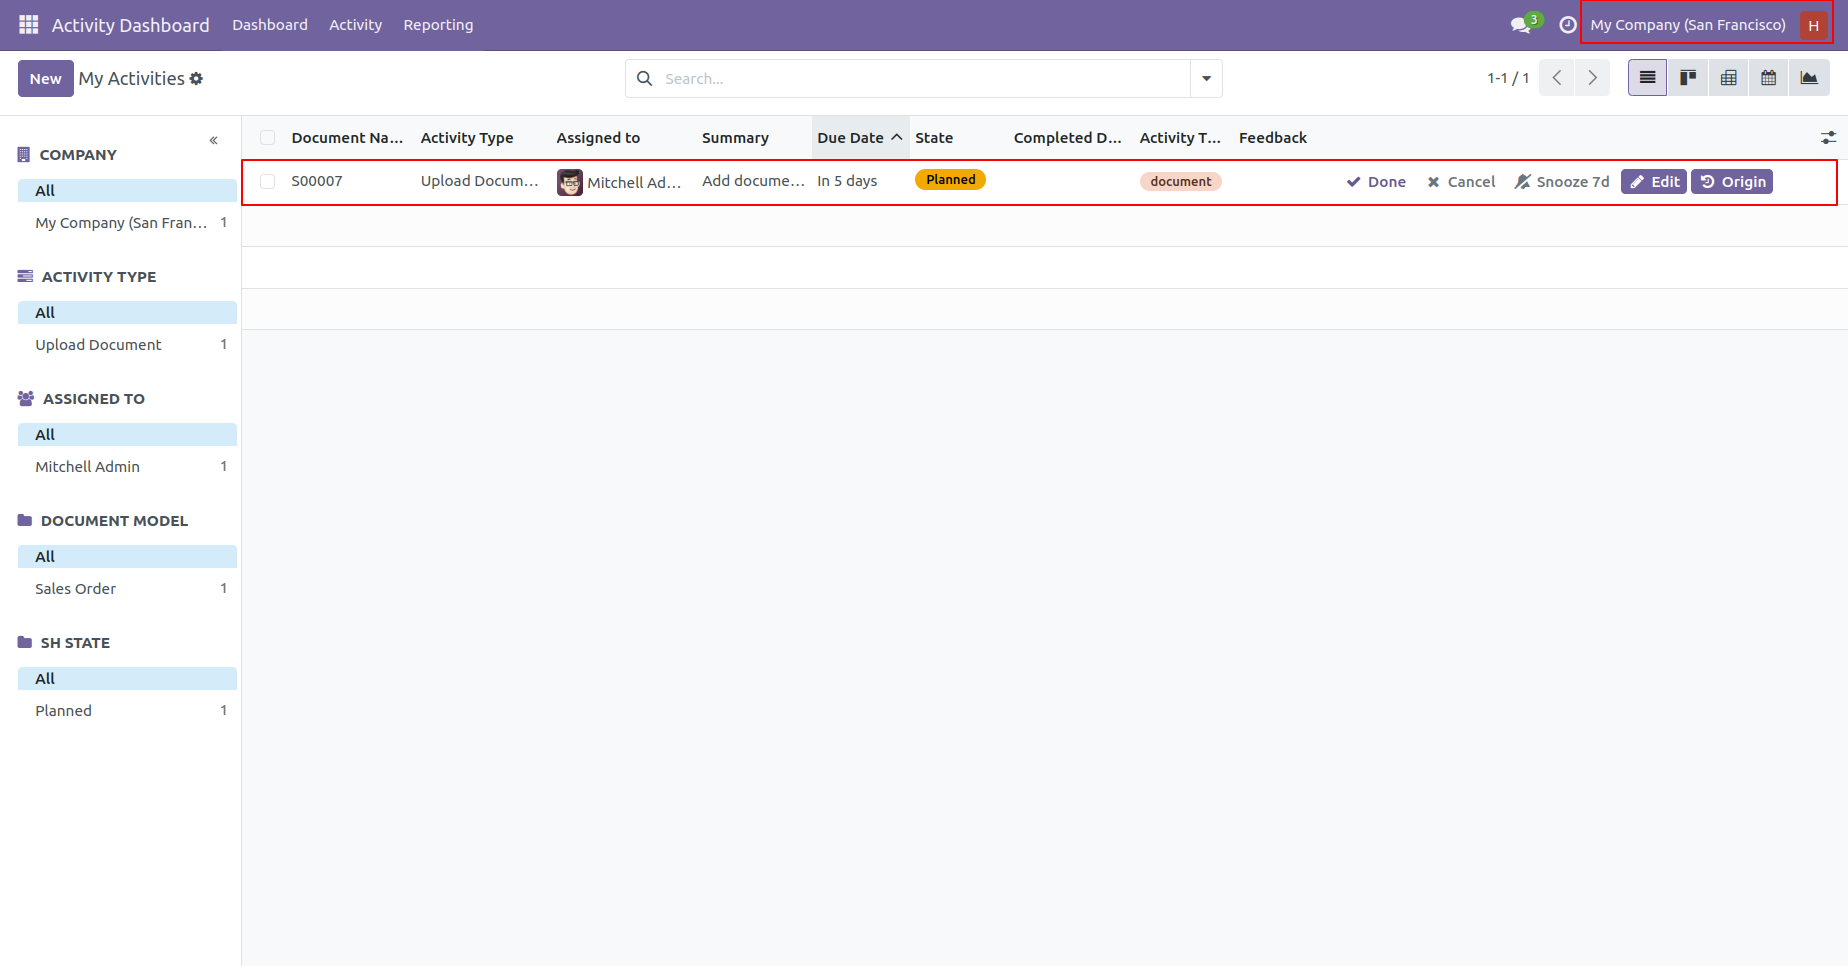The image size is (1848, 966).
Task: Click the Activity Dashboard app title
Action: coord(131,25)
